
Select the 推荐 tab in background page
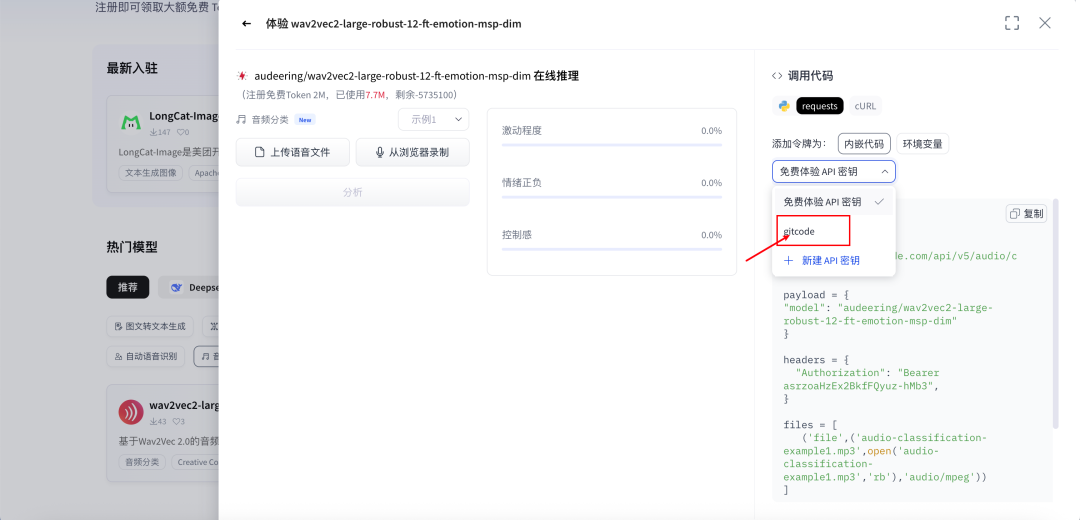[127, 287]
